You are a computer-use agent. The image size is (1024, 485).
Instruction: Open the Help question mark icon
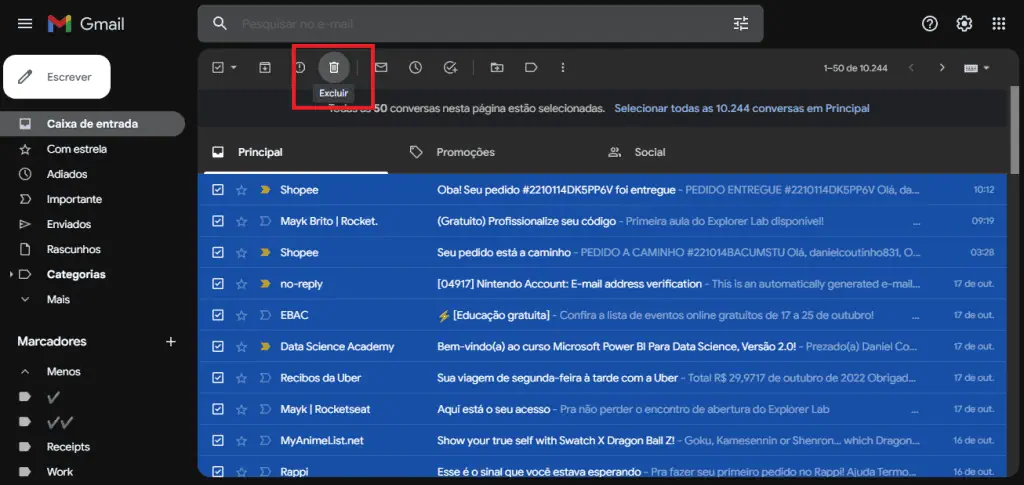tap(929, 24)
